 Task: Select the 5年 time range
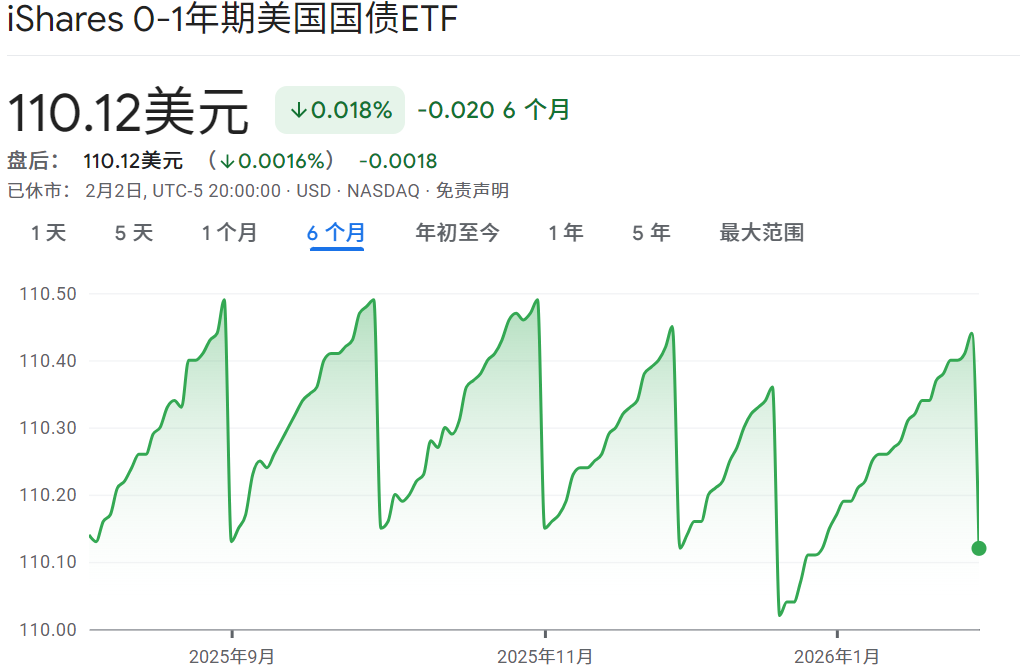[649, 232]
